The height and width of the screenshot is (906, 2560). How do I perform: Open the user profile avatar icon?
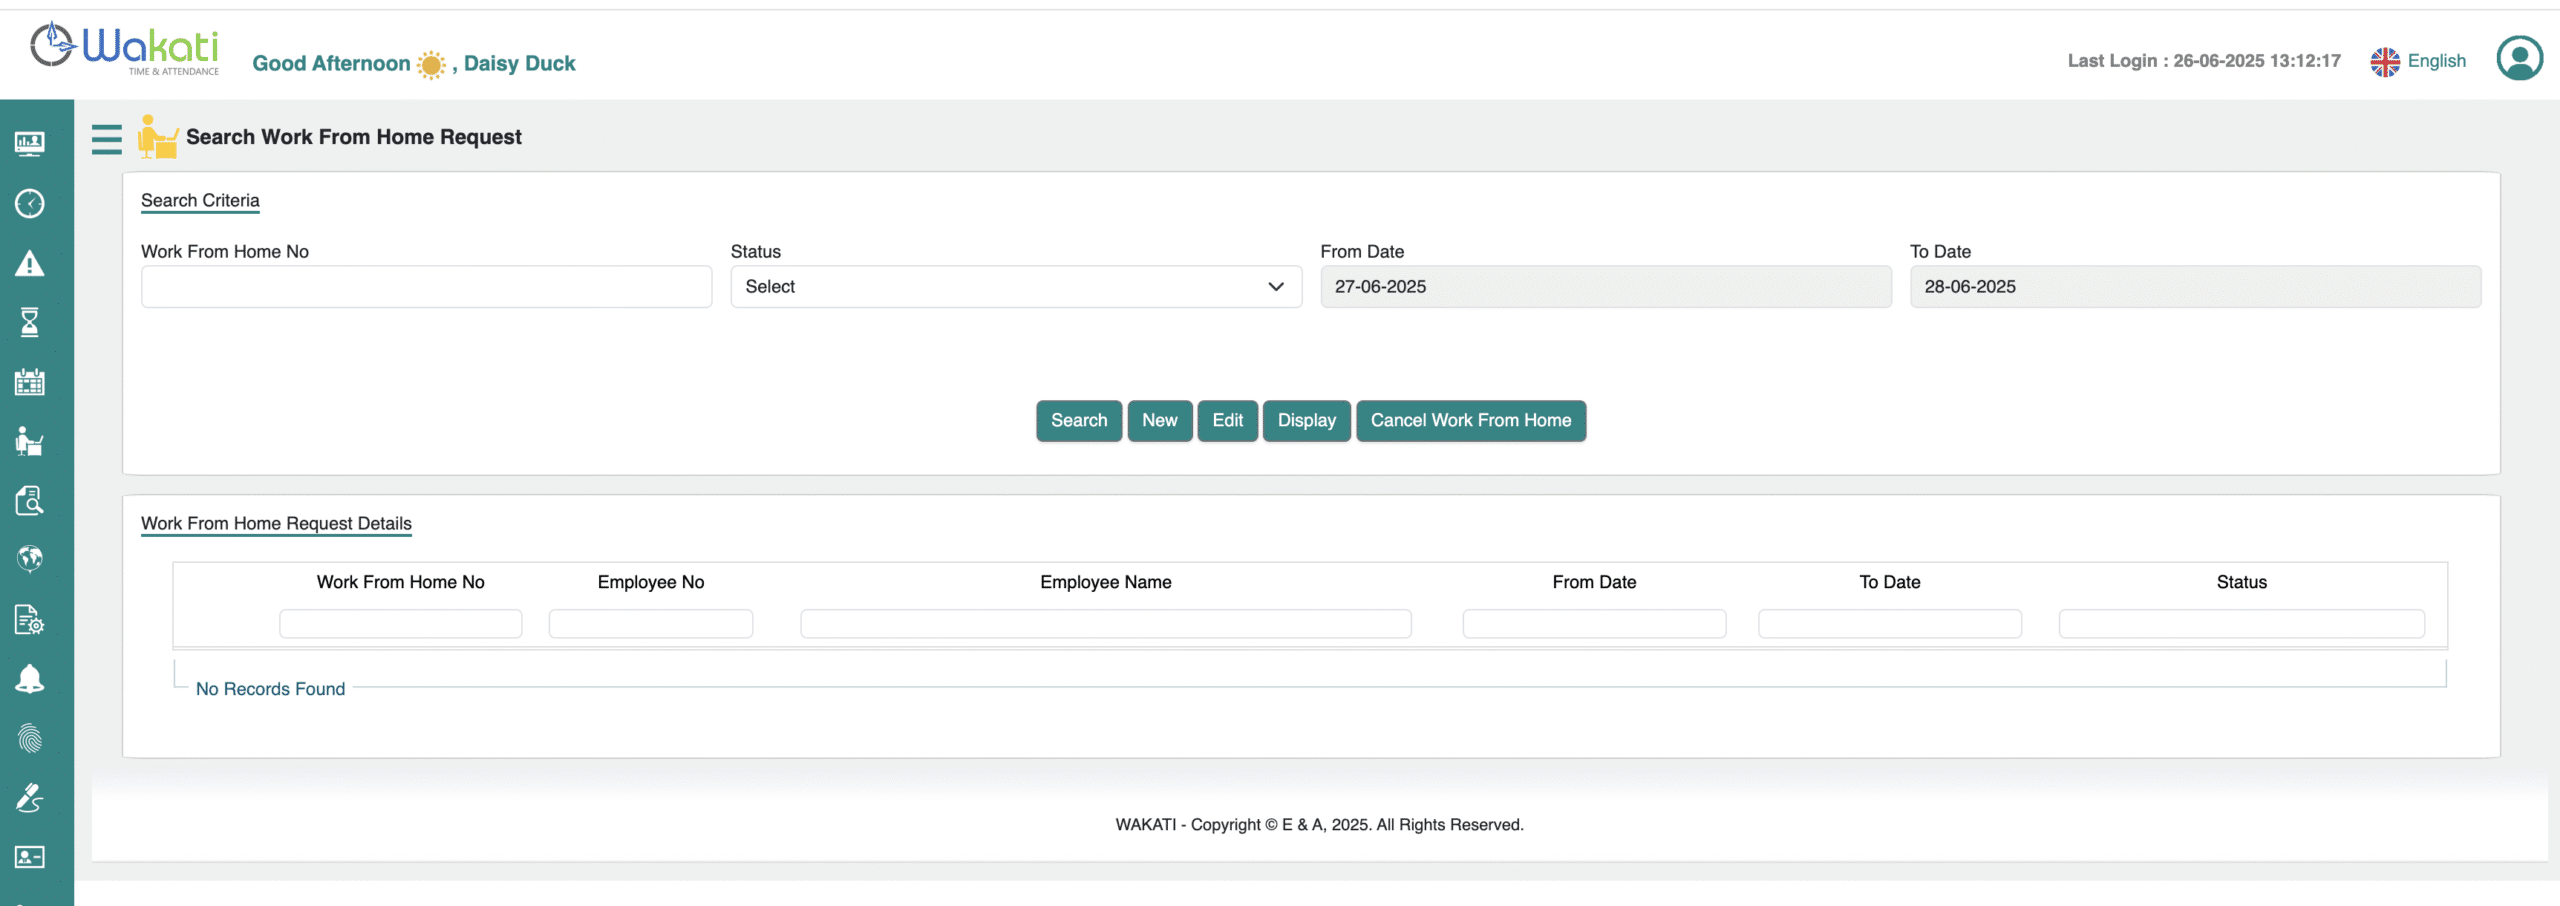click(x=2519, y=58)
